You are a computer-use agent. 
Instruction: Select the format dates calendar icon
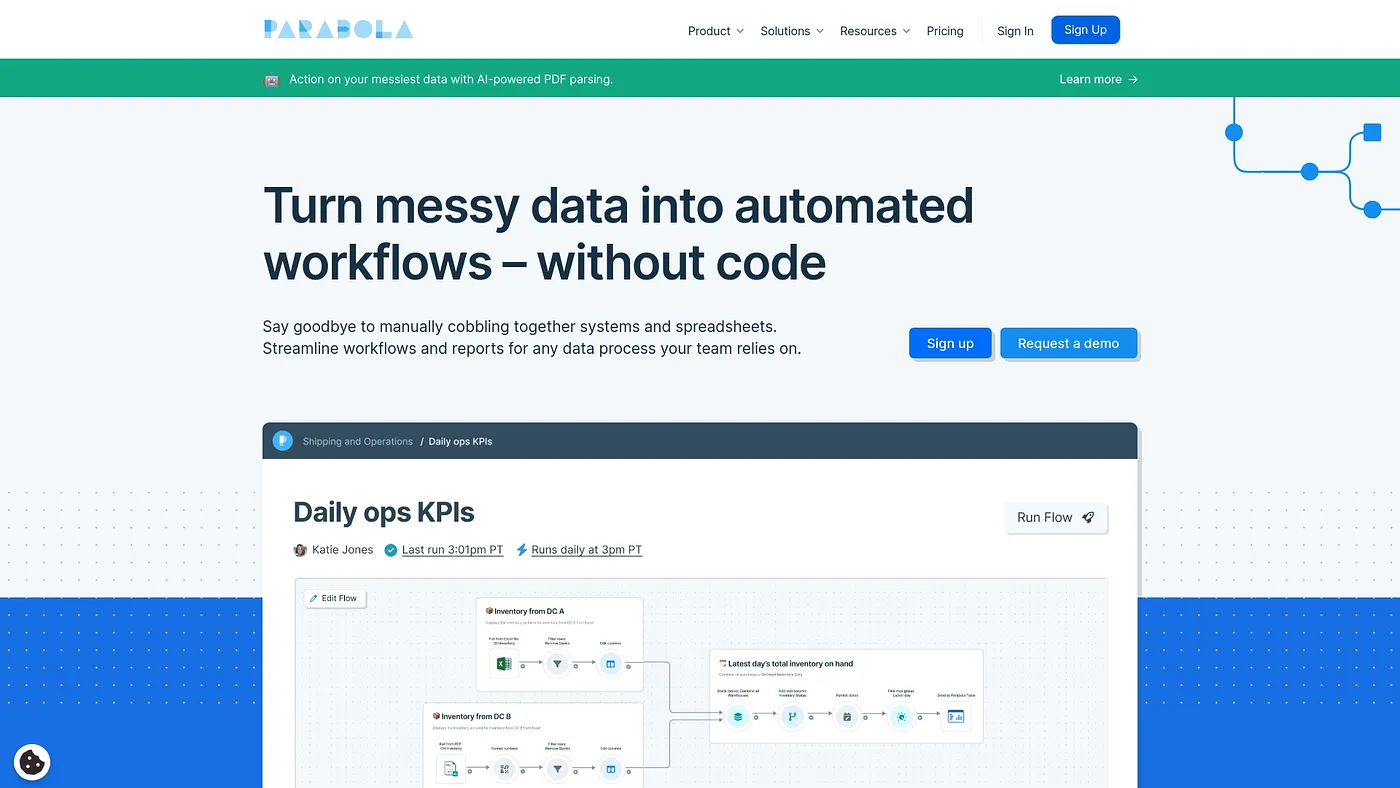847,716
